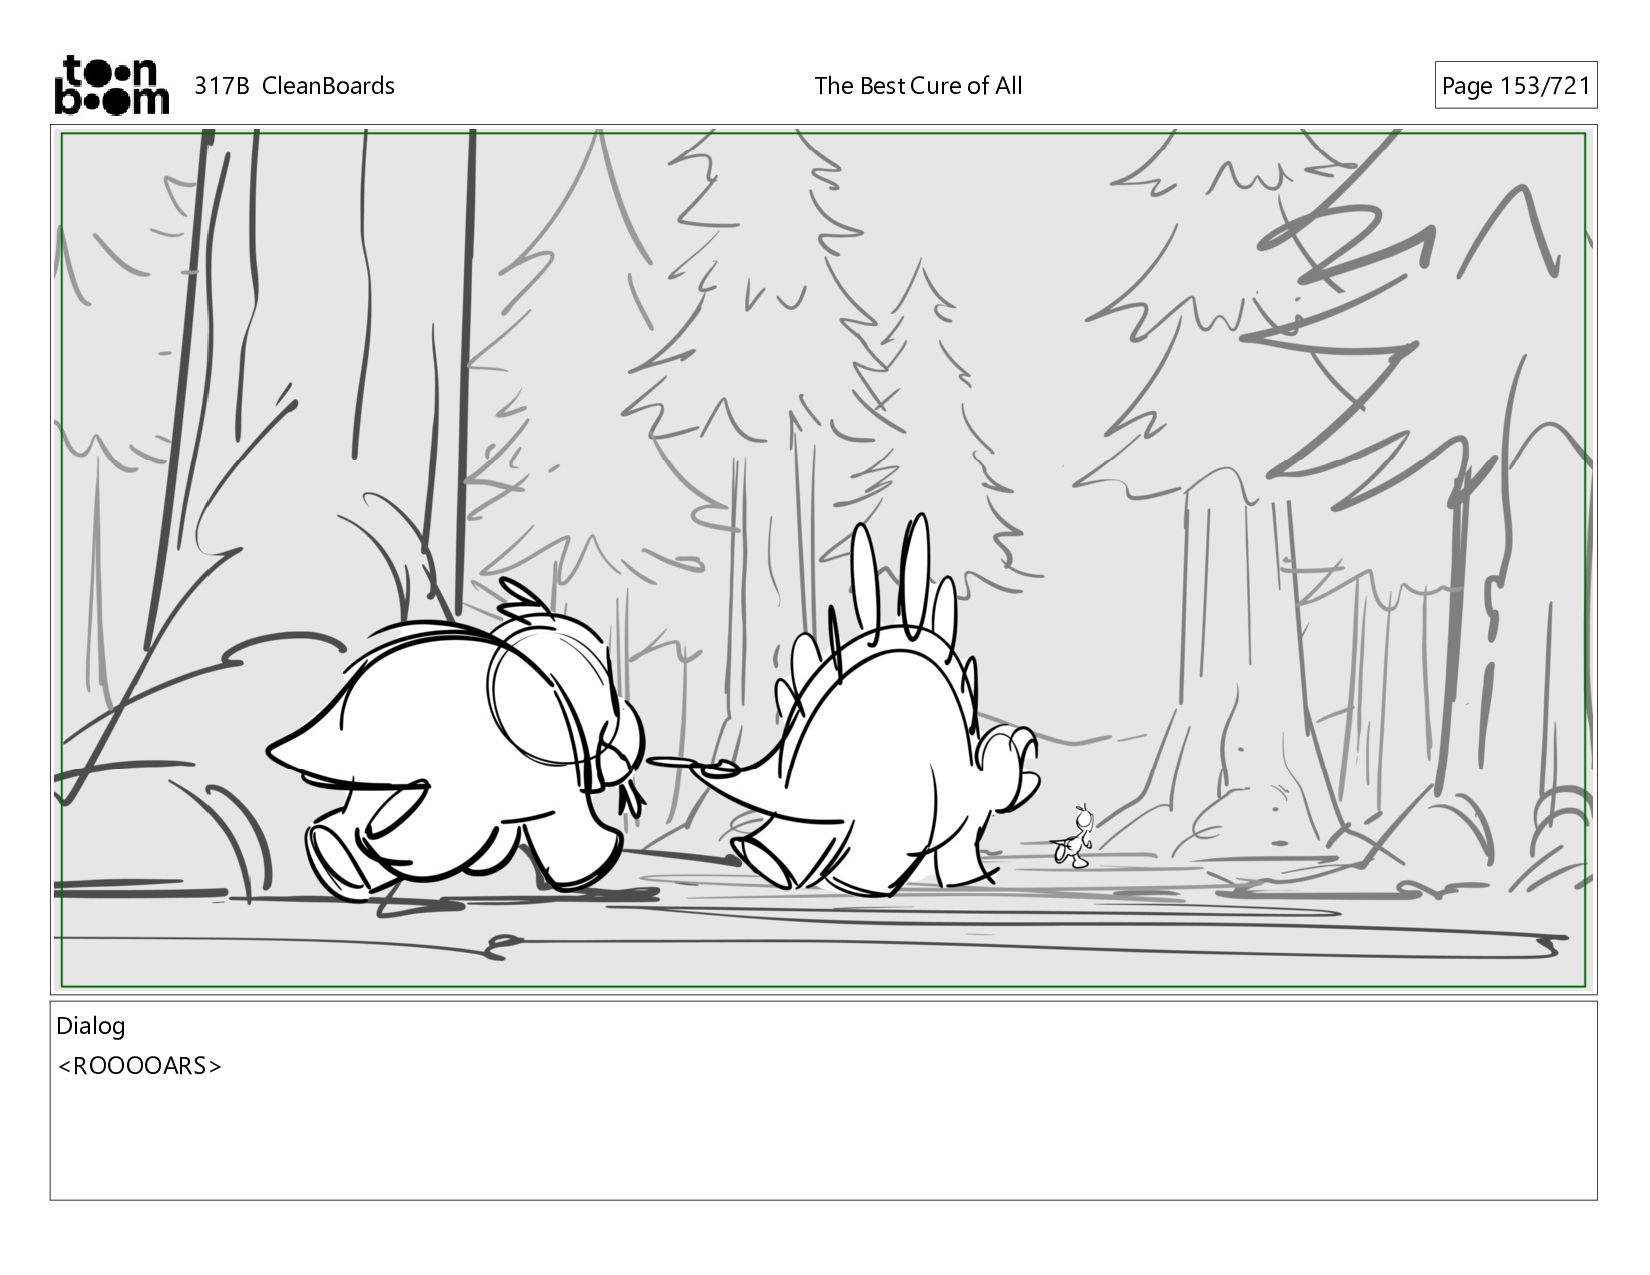1650x1275 pixels.
Task: Click the 'Dialog' caption label
Action: click(x=91, y=1026)
